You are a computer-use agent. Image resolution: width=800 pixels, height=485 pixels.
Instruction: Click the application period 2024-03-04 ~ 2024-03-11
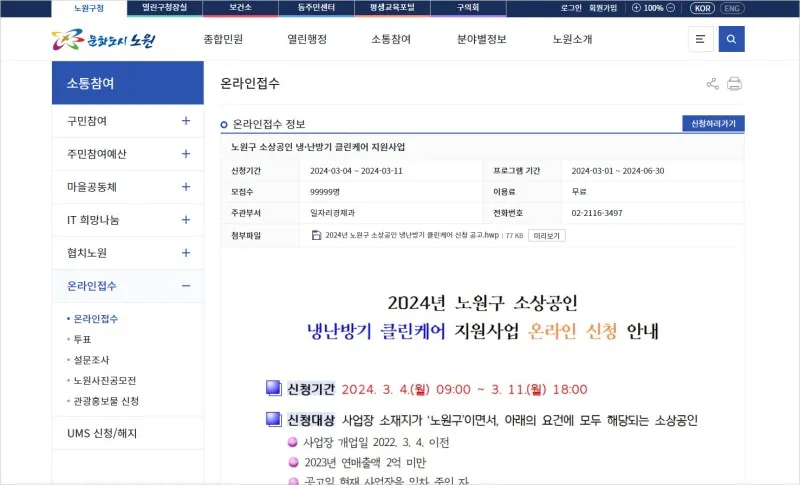[x=356, y=171]
